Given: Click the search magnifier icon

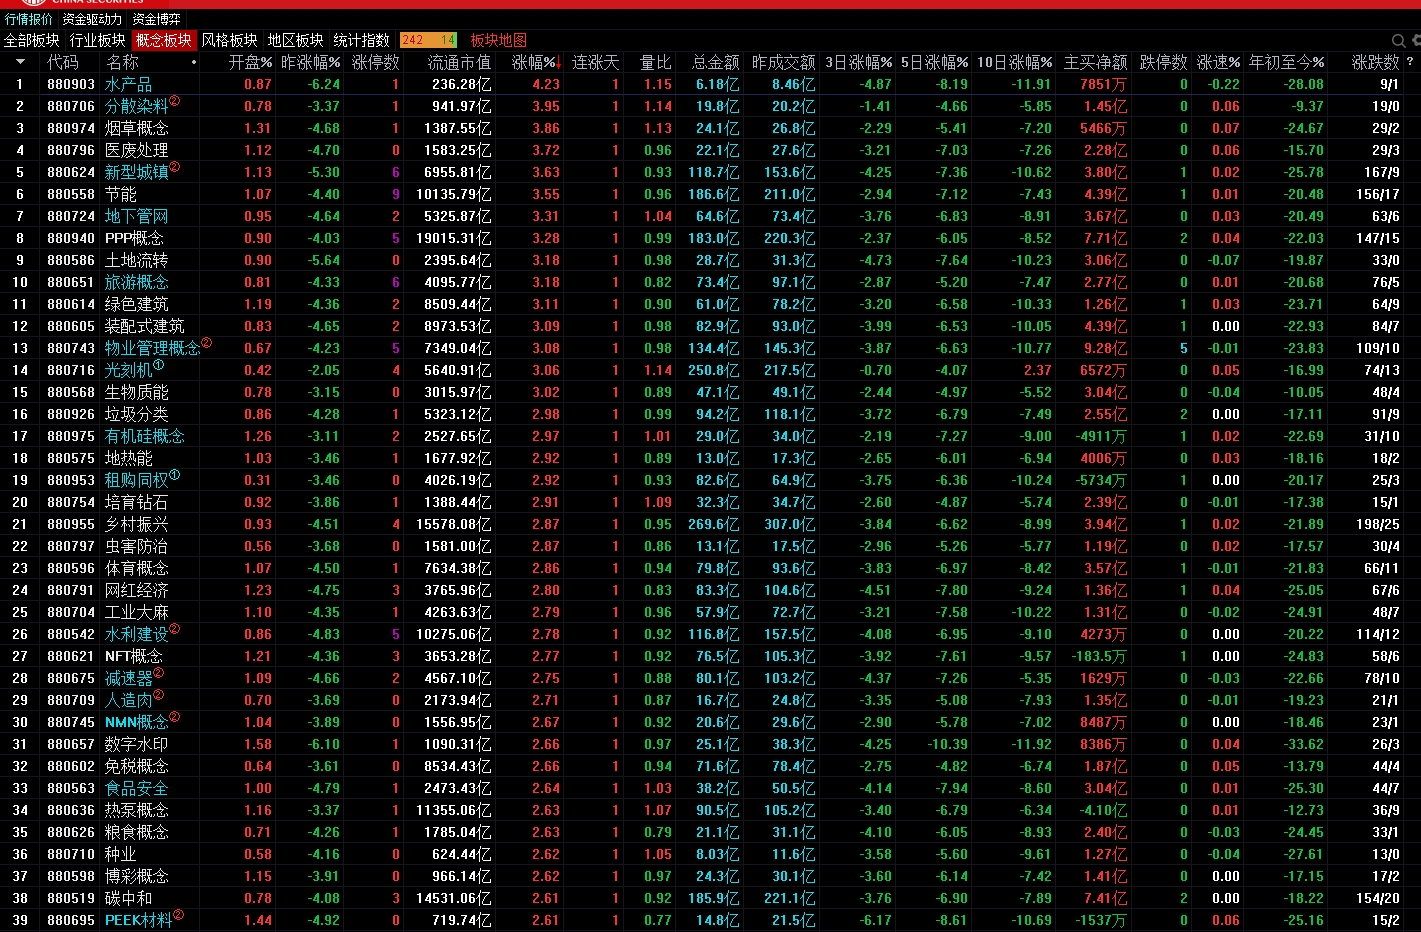Looking at the screenshot, I should point(1398,41).
